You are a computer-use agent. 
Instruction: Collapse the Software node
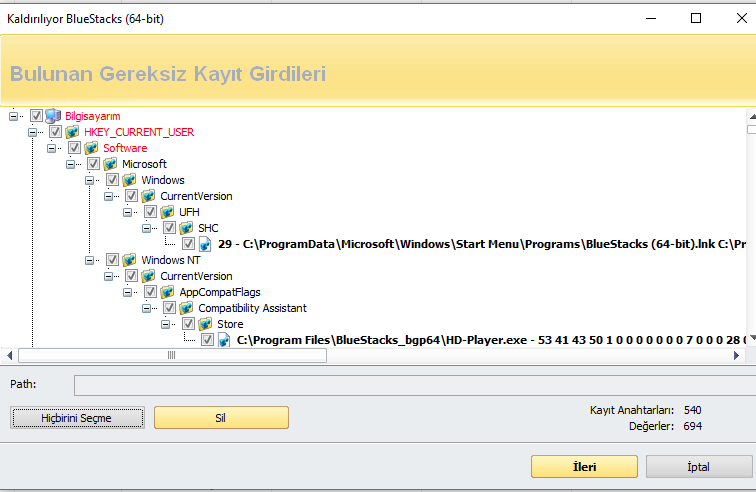(x=51, y=148)
